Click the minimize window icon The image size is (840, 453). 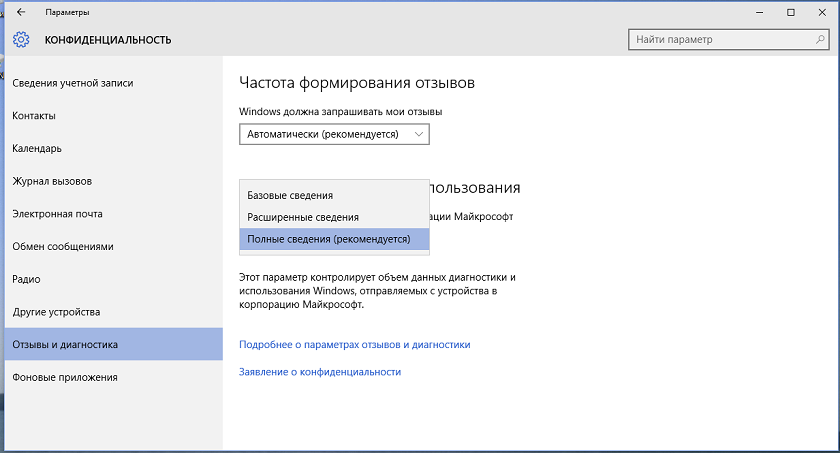point(760,12)
